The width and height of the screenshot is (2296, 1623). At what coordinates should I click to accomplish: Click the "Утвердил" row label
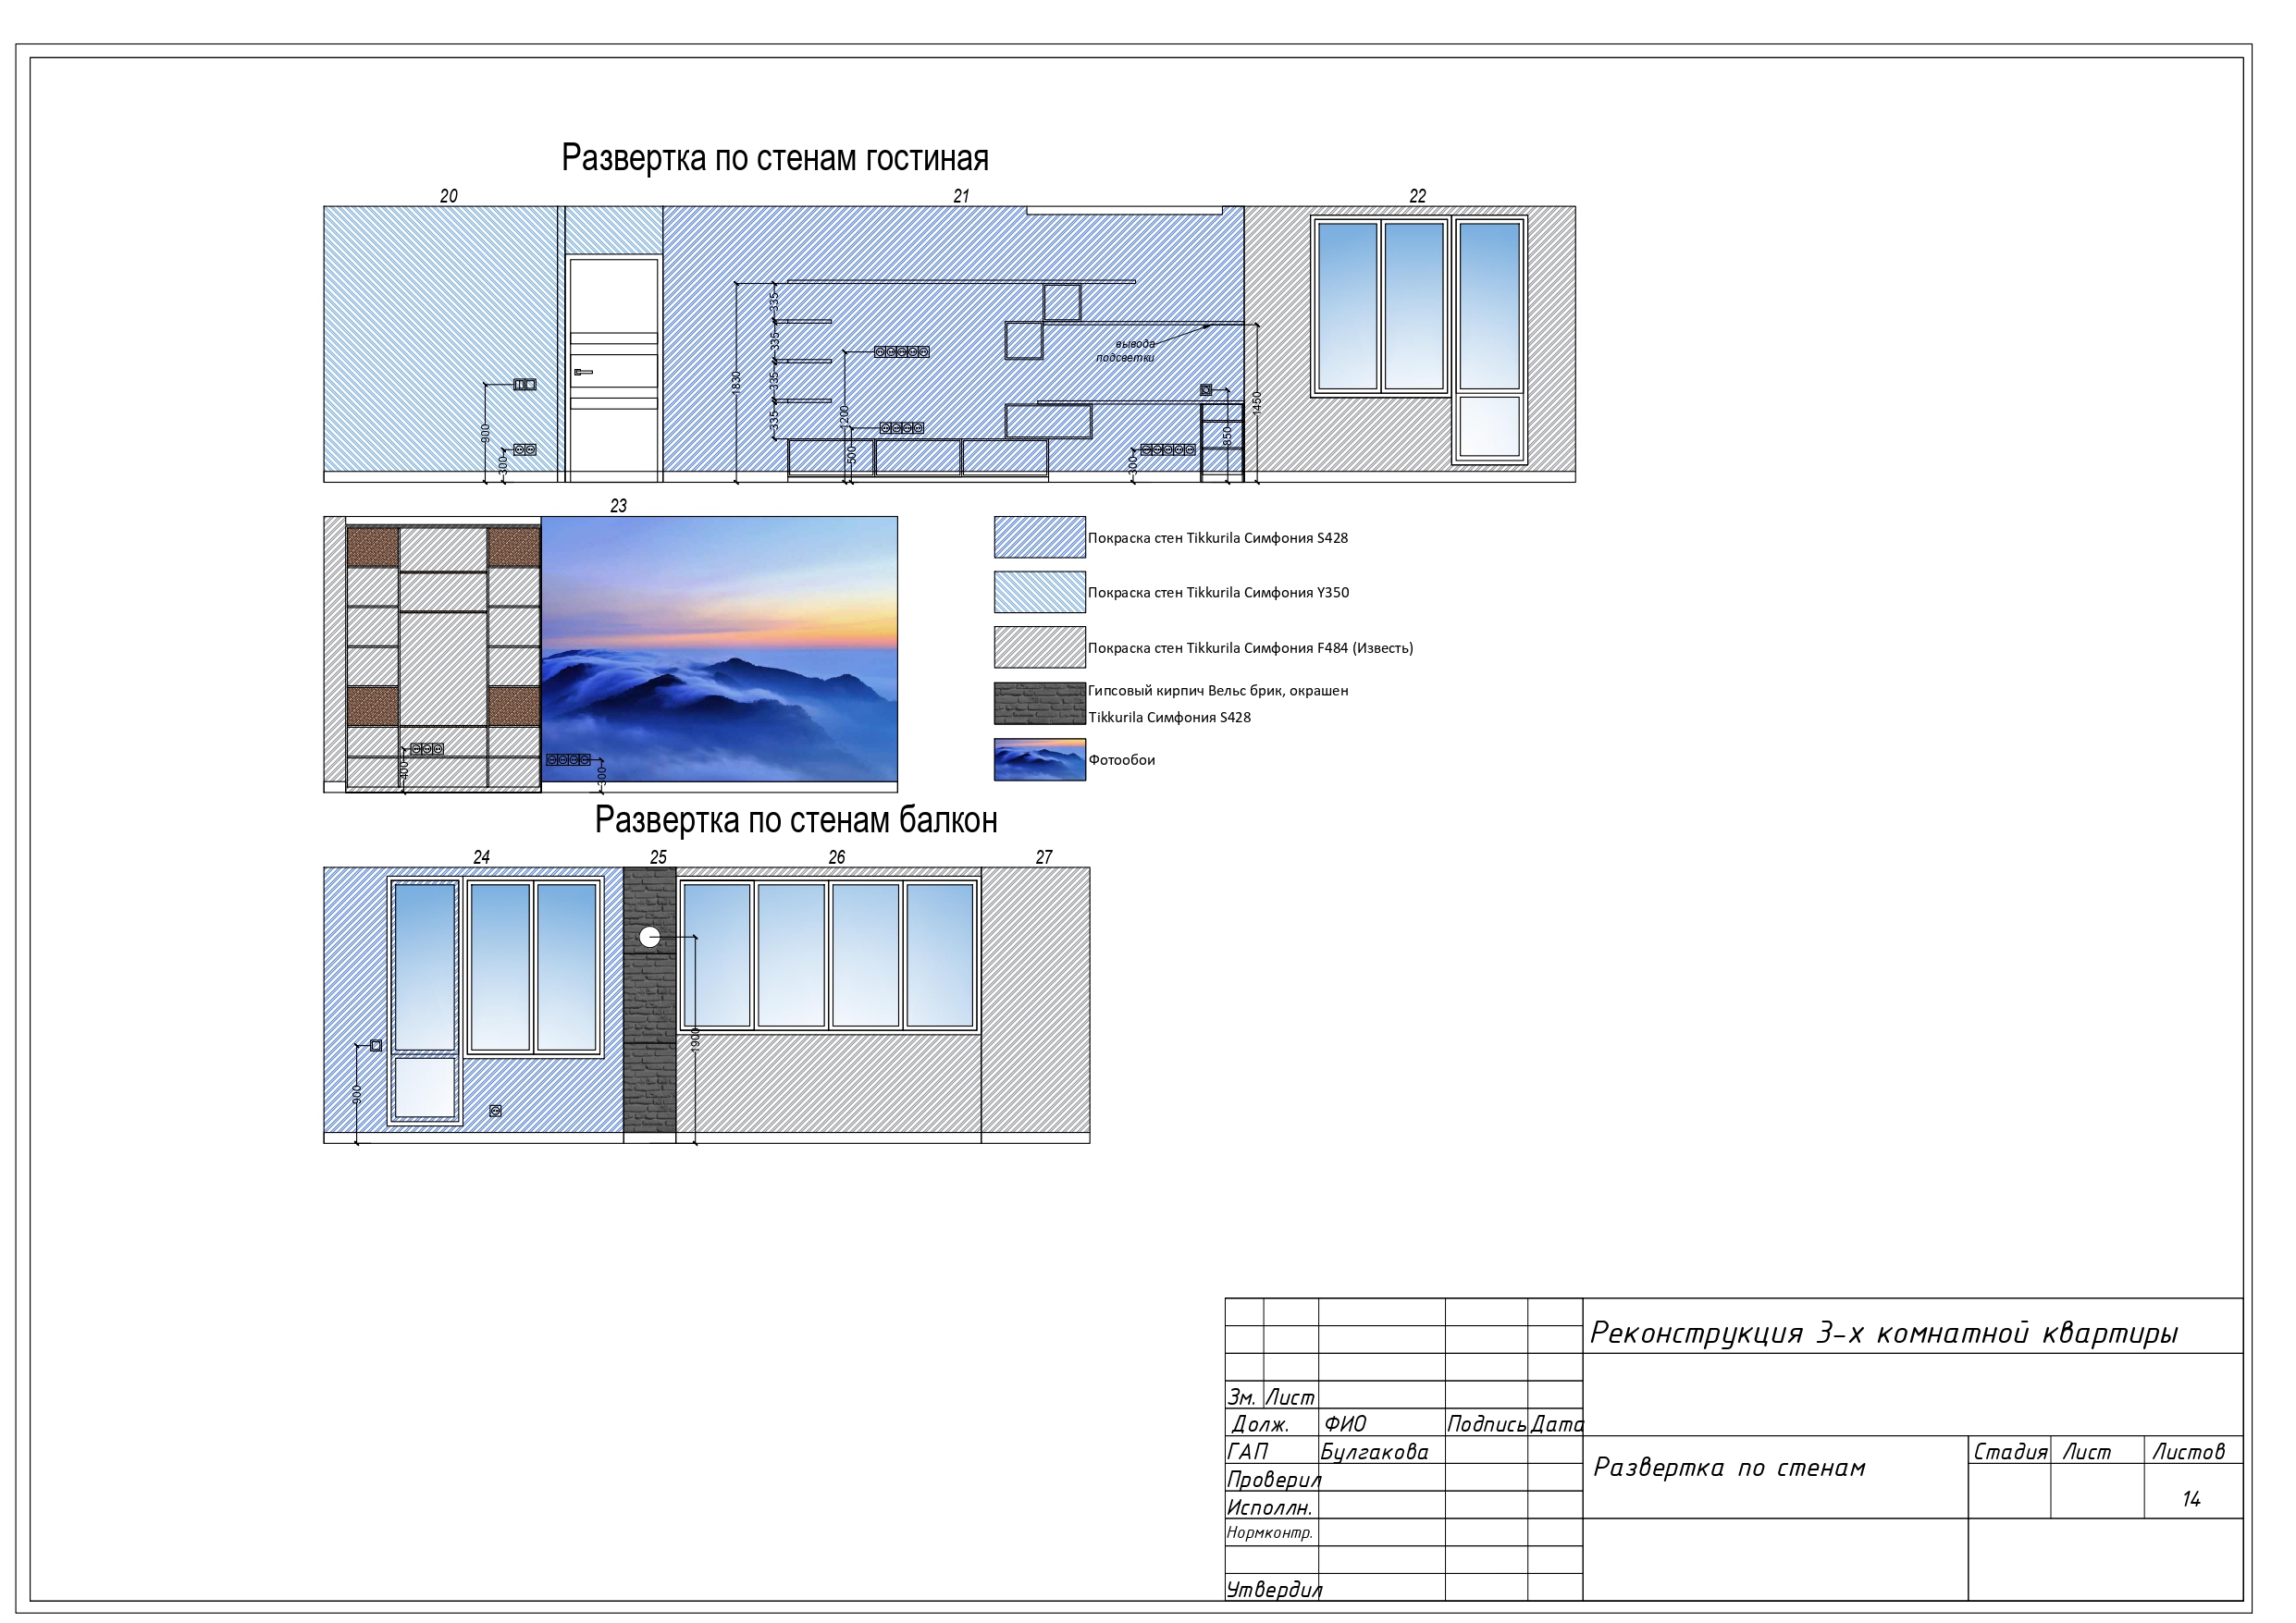[x=1274, y=1590]
